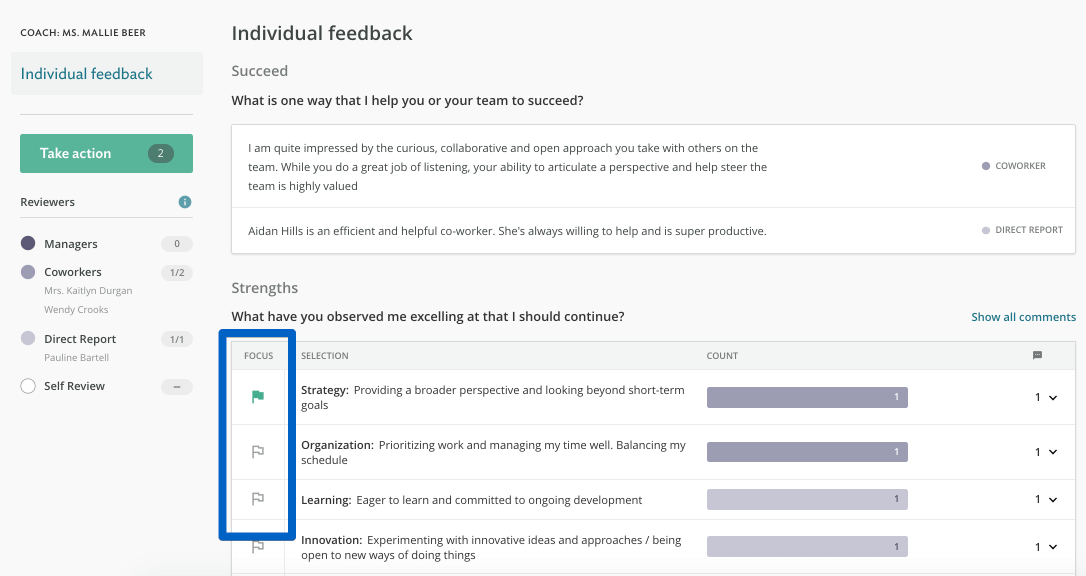Viewport: 1086px width, 576px height.
Task: Open Show all comments
Action: (x=1023, y=316)
